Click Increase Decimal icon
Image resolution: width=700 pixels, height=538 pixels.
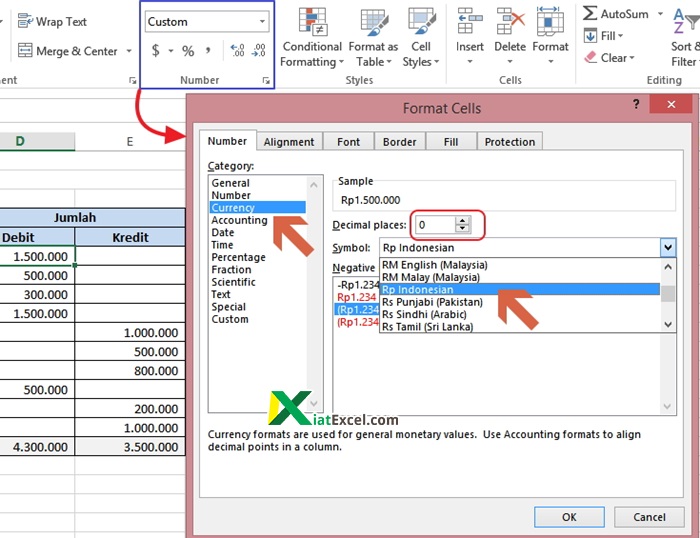[237, 50]
